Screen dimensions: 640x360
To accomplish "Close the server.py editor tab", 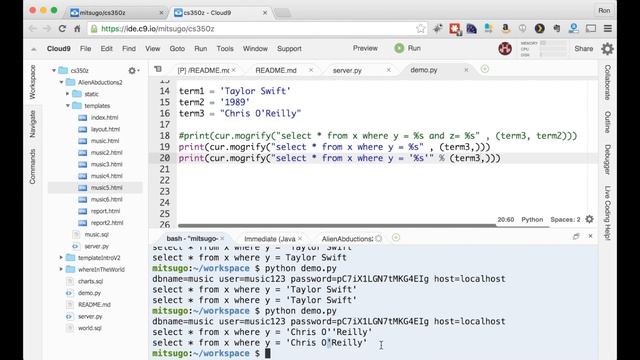I will click(389, 70).
